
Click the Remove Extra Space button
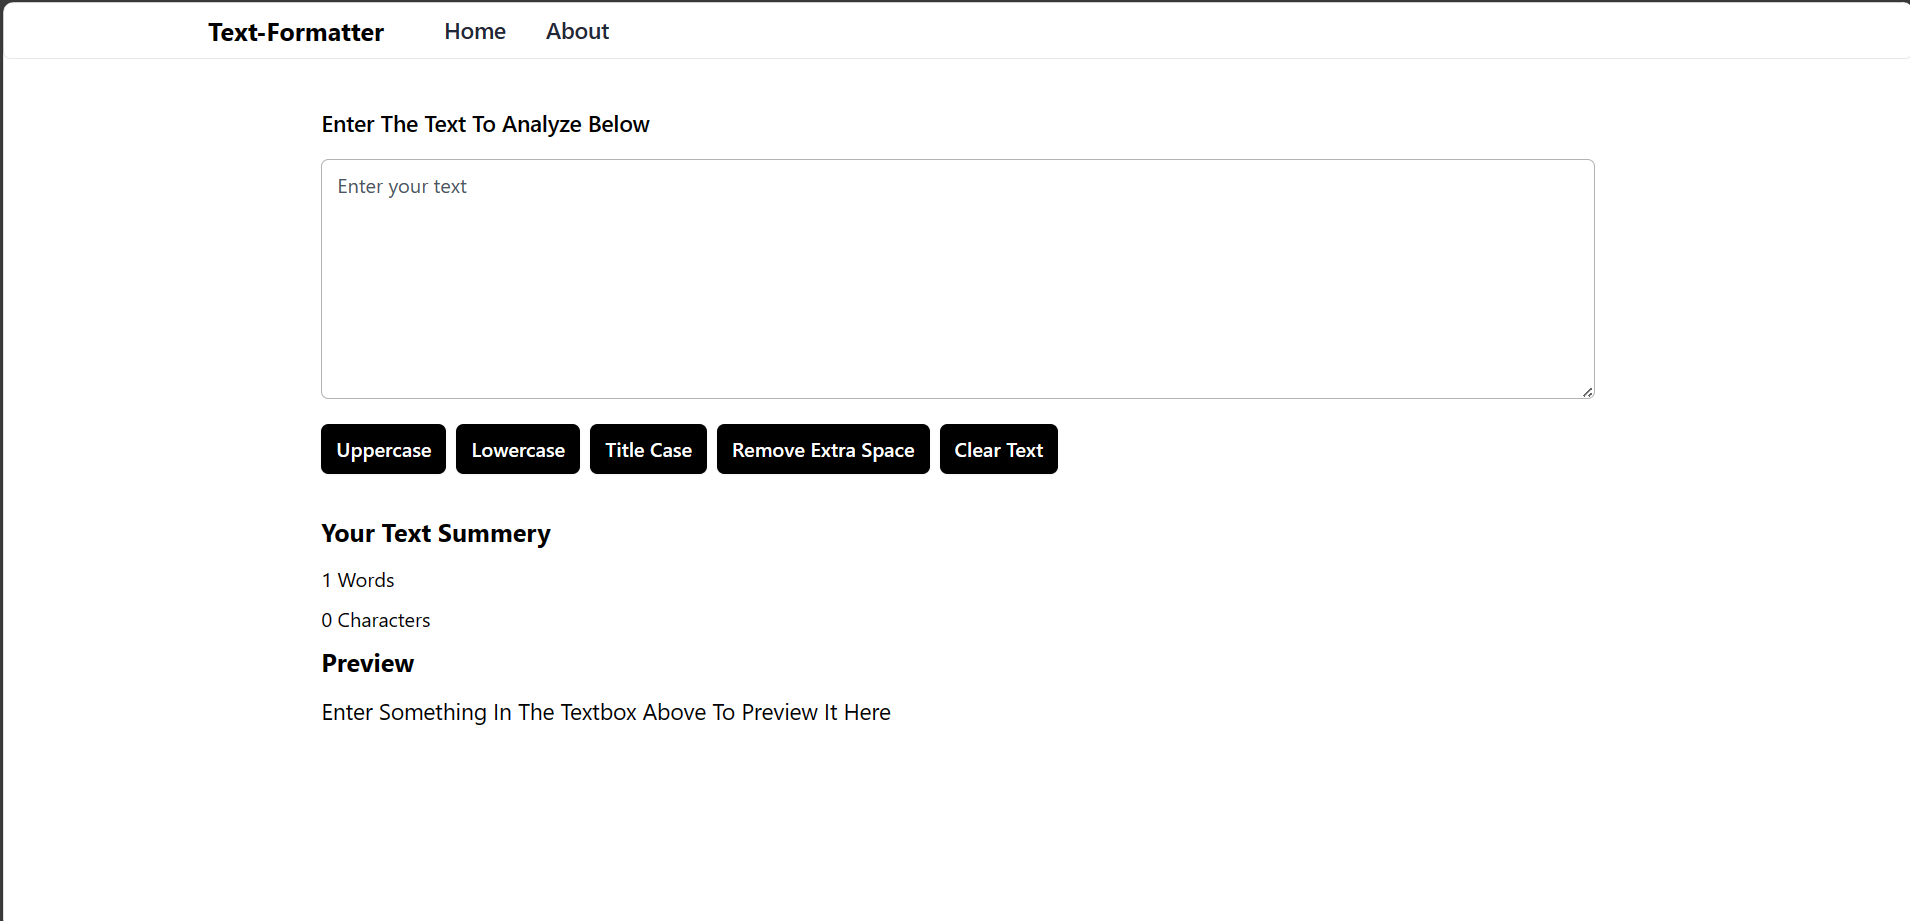(x=823, y=449)
